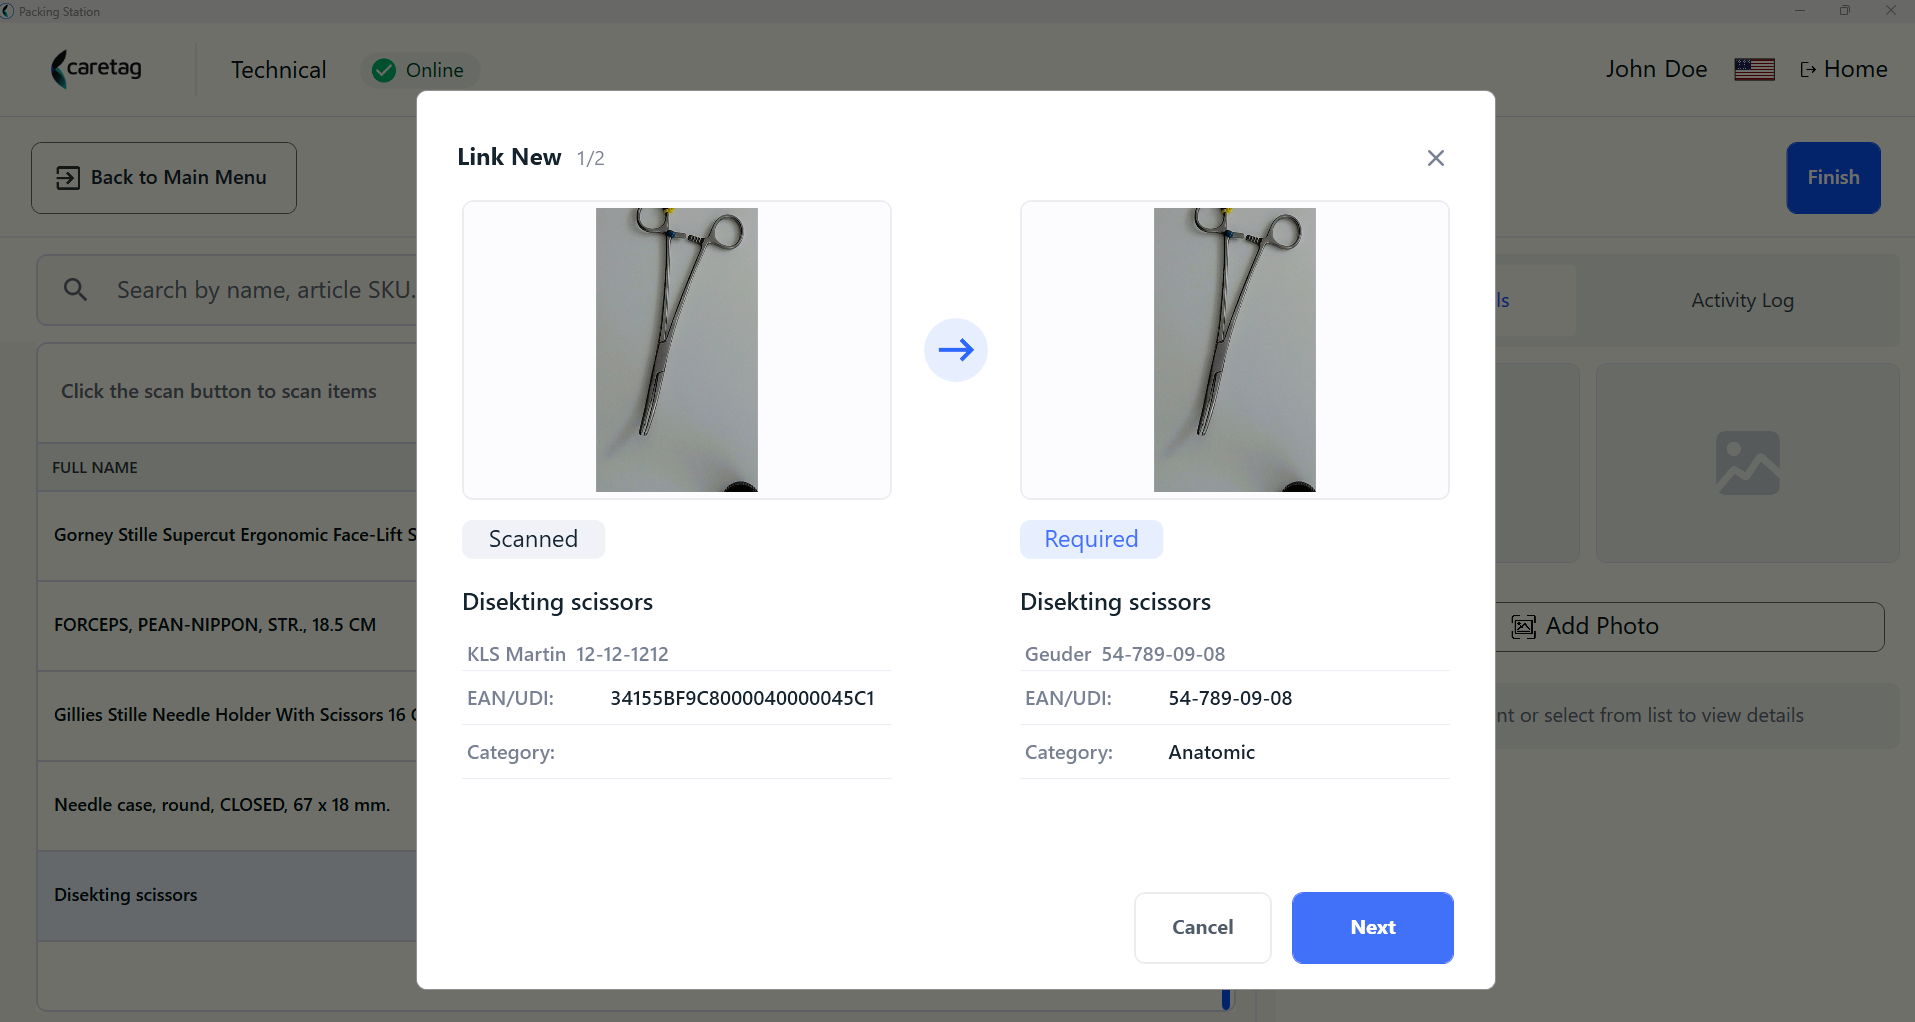Click Geuder 54-789-09-08 text

(x=1125, y=654)
